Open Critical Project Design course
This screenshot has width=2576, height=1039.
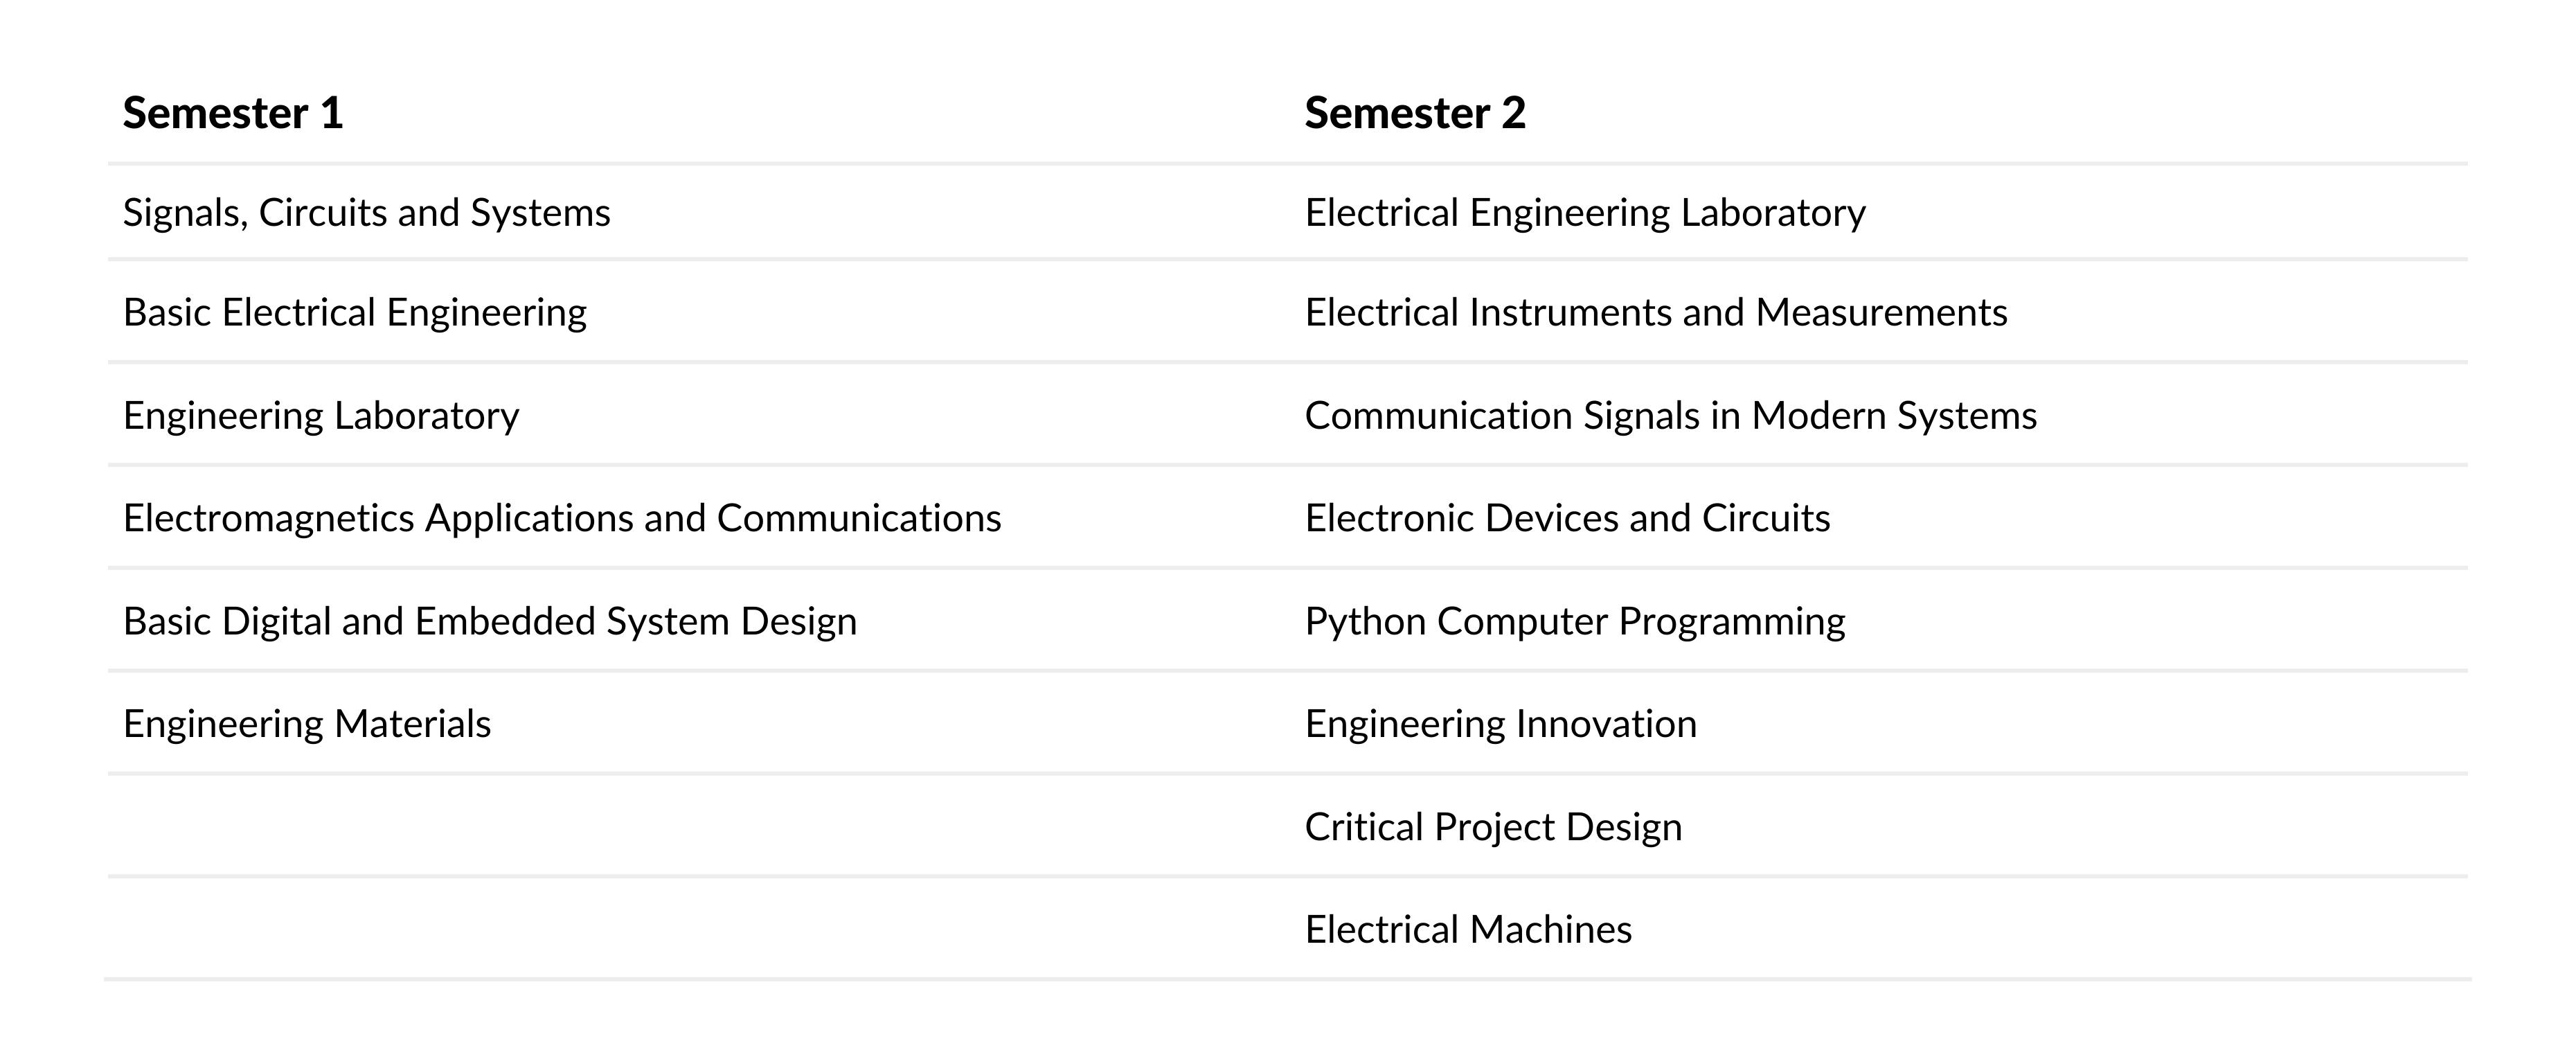(x=1494, y=827)
